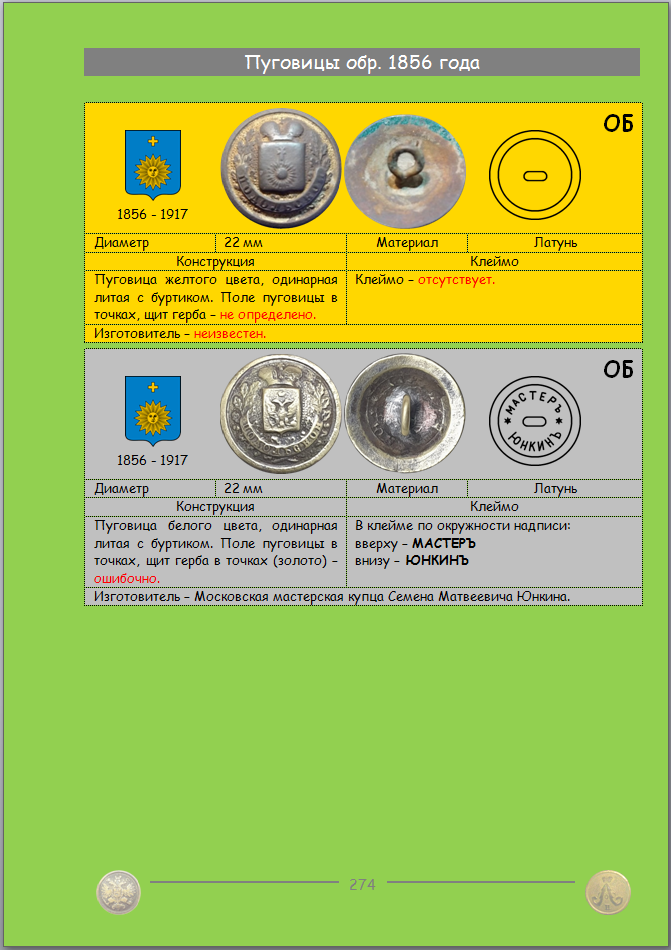Click the red word ошибочно
The image size is (671, 950).
tap(127, 579)
